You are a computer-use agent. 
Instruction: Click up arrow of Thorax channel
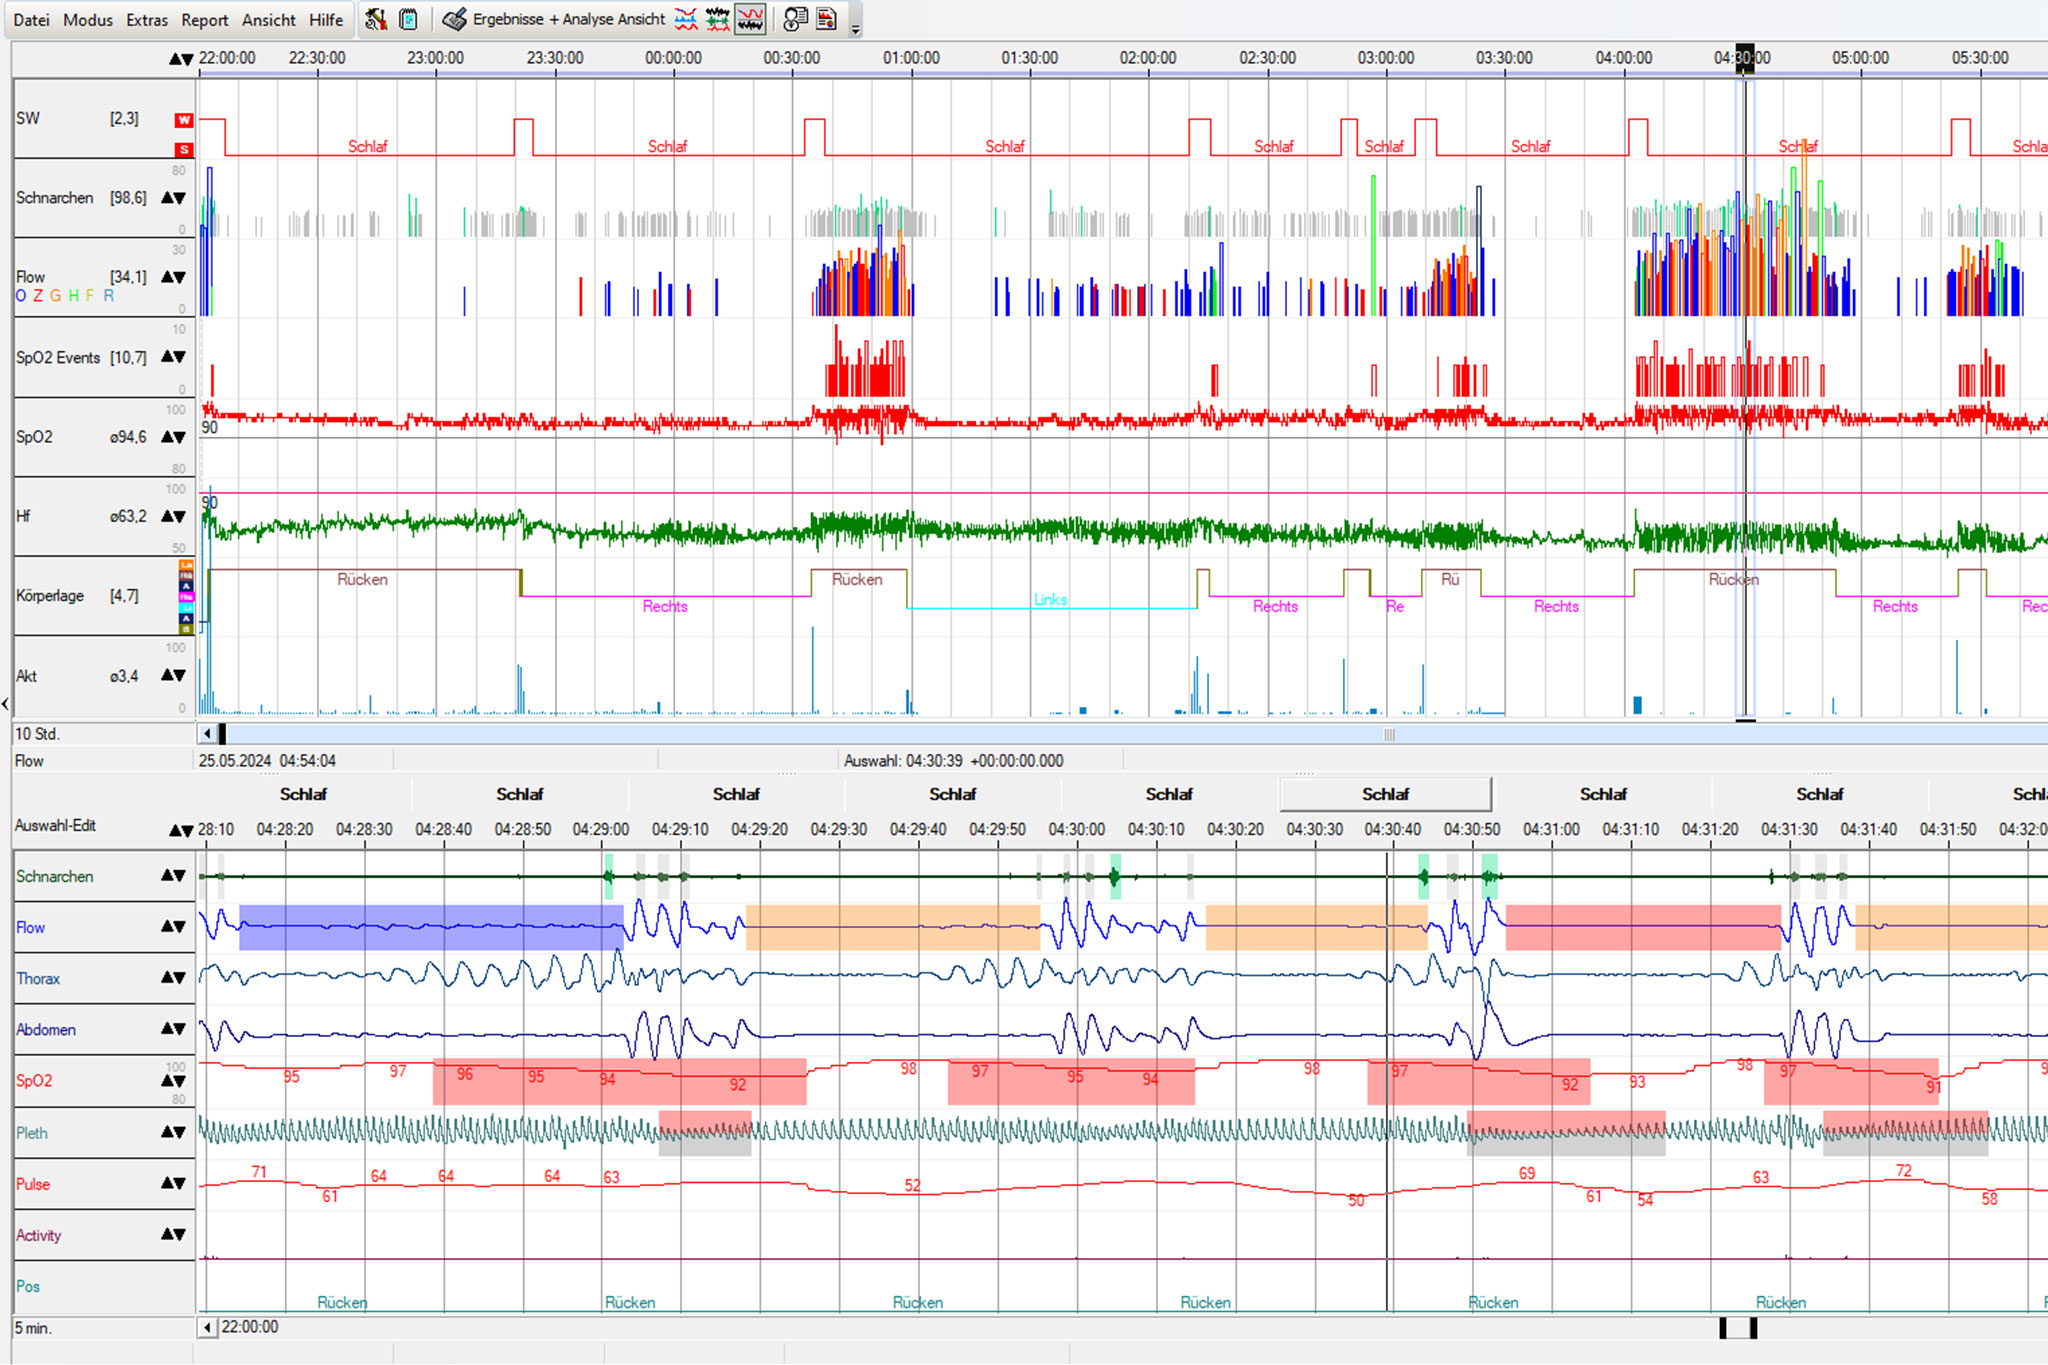coord(167,978)
